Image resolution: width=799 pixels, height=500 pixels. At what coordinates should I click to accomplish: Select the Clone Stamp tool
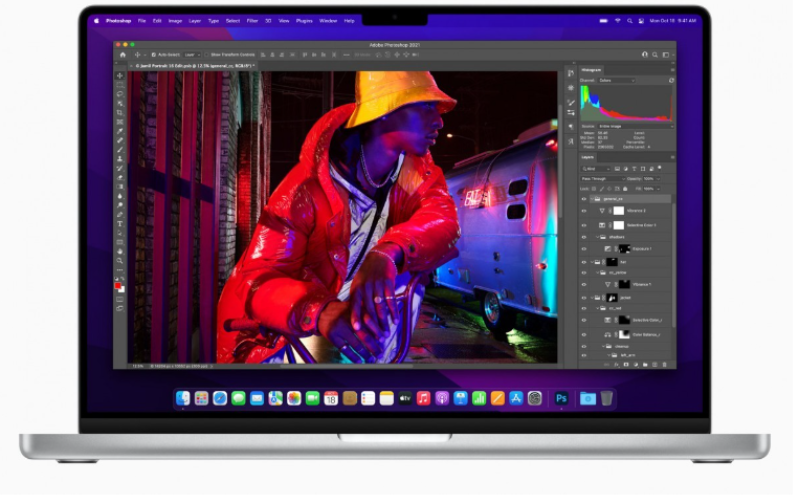[120, 159]
